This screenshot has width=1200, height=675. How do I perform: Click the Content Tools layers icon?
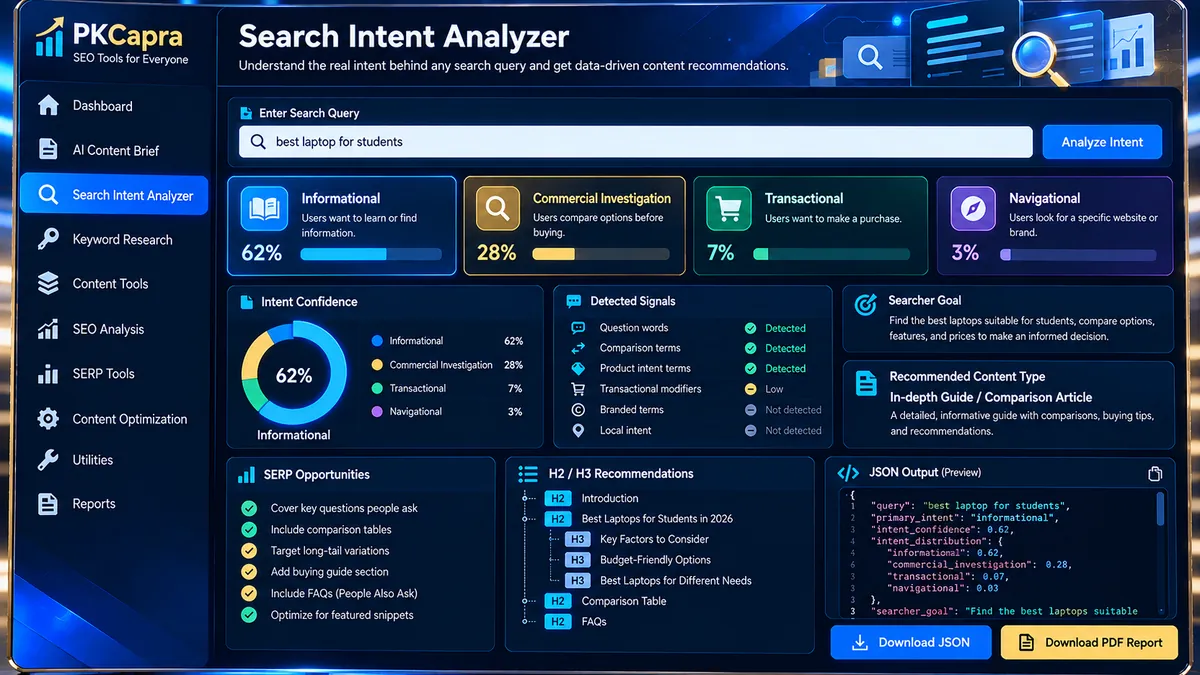coord(48,284)
